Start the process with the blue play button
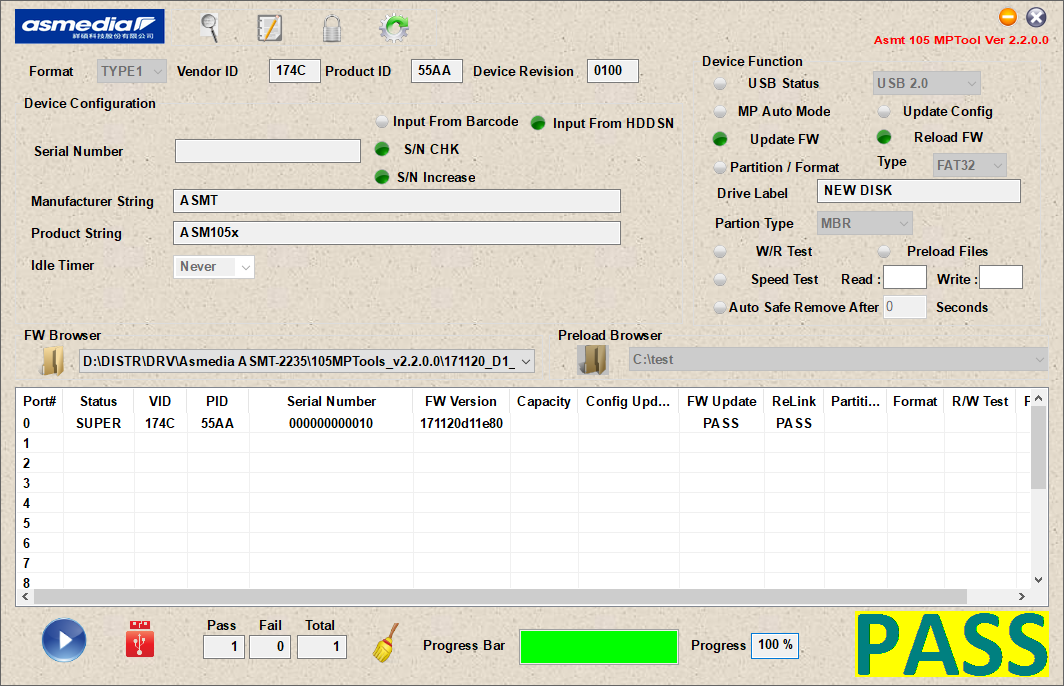The image size is (1064, 686). coord(64,640)
